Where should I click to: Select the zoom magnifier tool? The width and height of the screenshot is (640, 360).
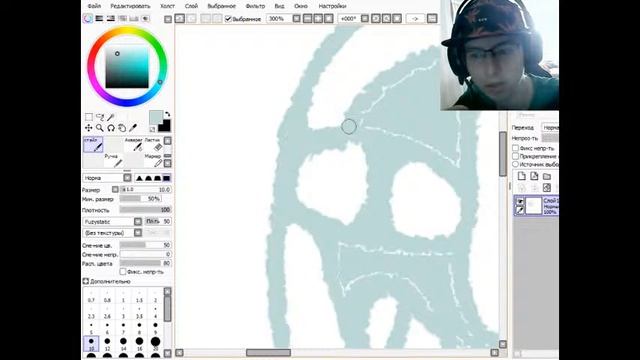coord(100,128)
